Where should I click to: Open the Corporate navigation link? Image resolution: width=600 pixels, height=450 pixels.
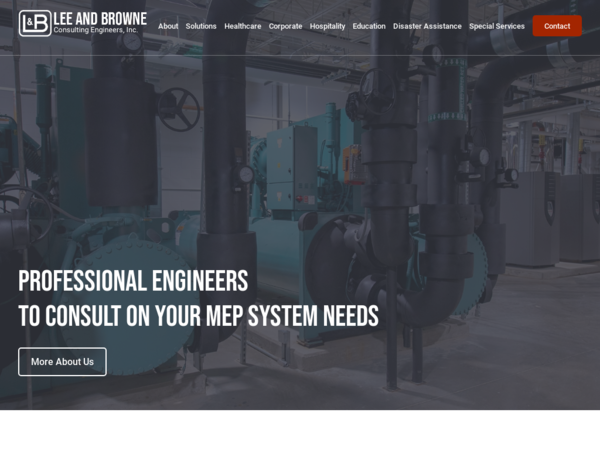pyautogui.click(x=285, y=26)
